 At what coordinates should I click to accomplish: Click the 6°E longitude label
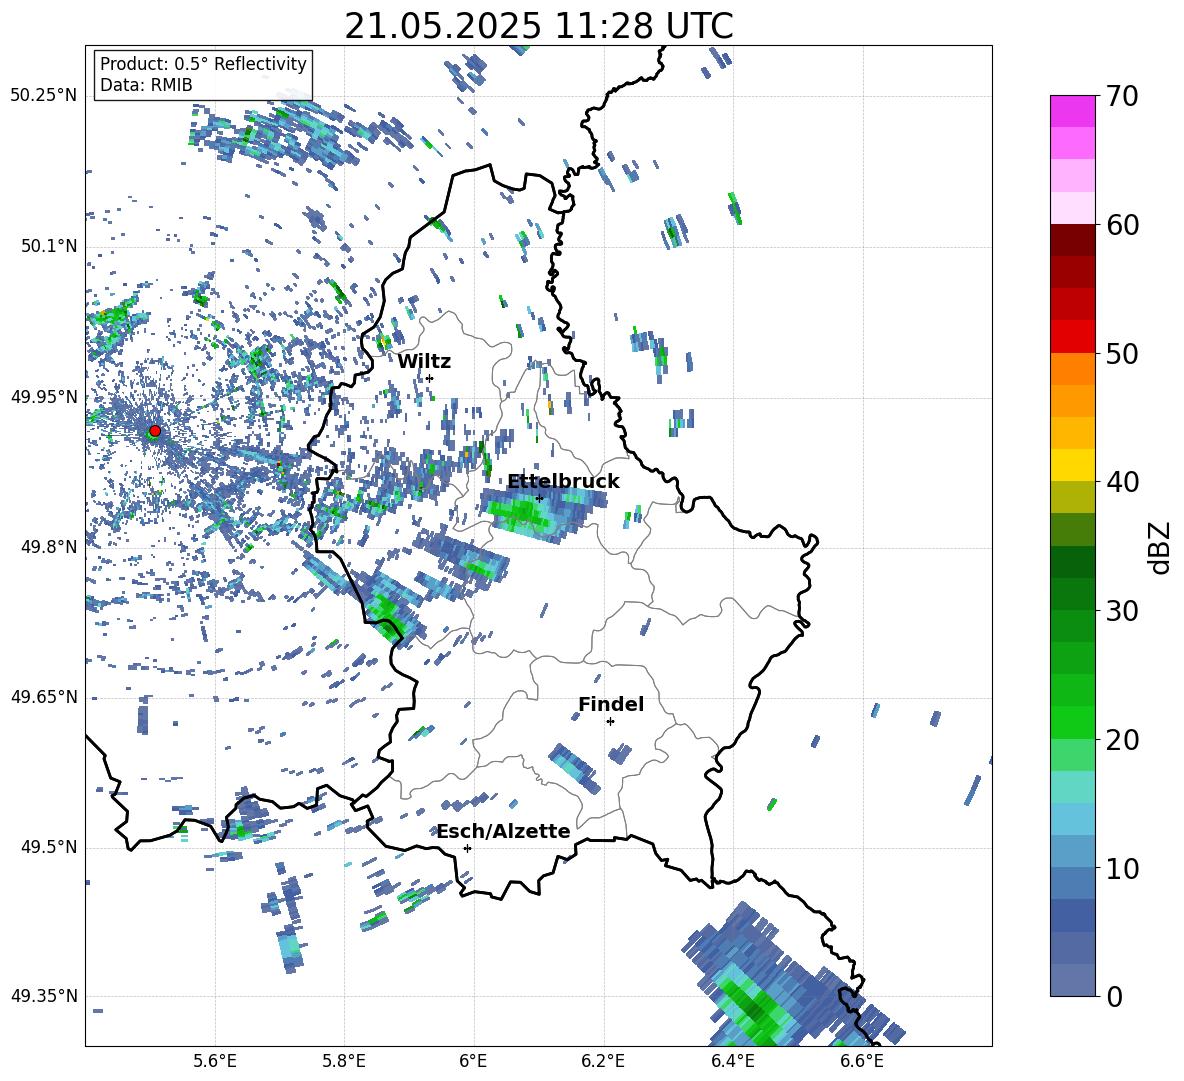point(473,1061)
